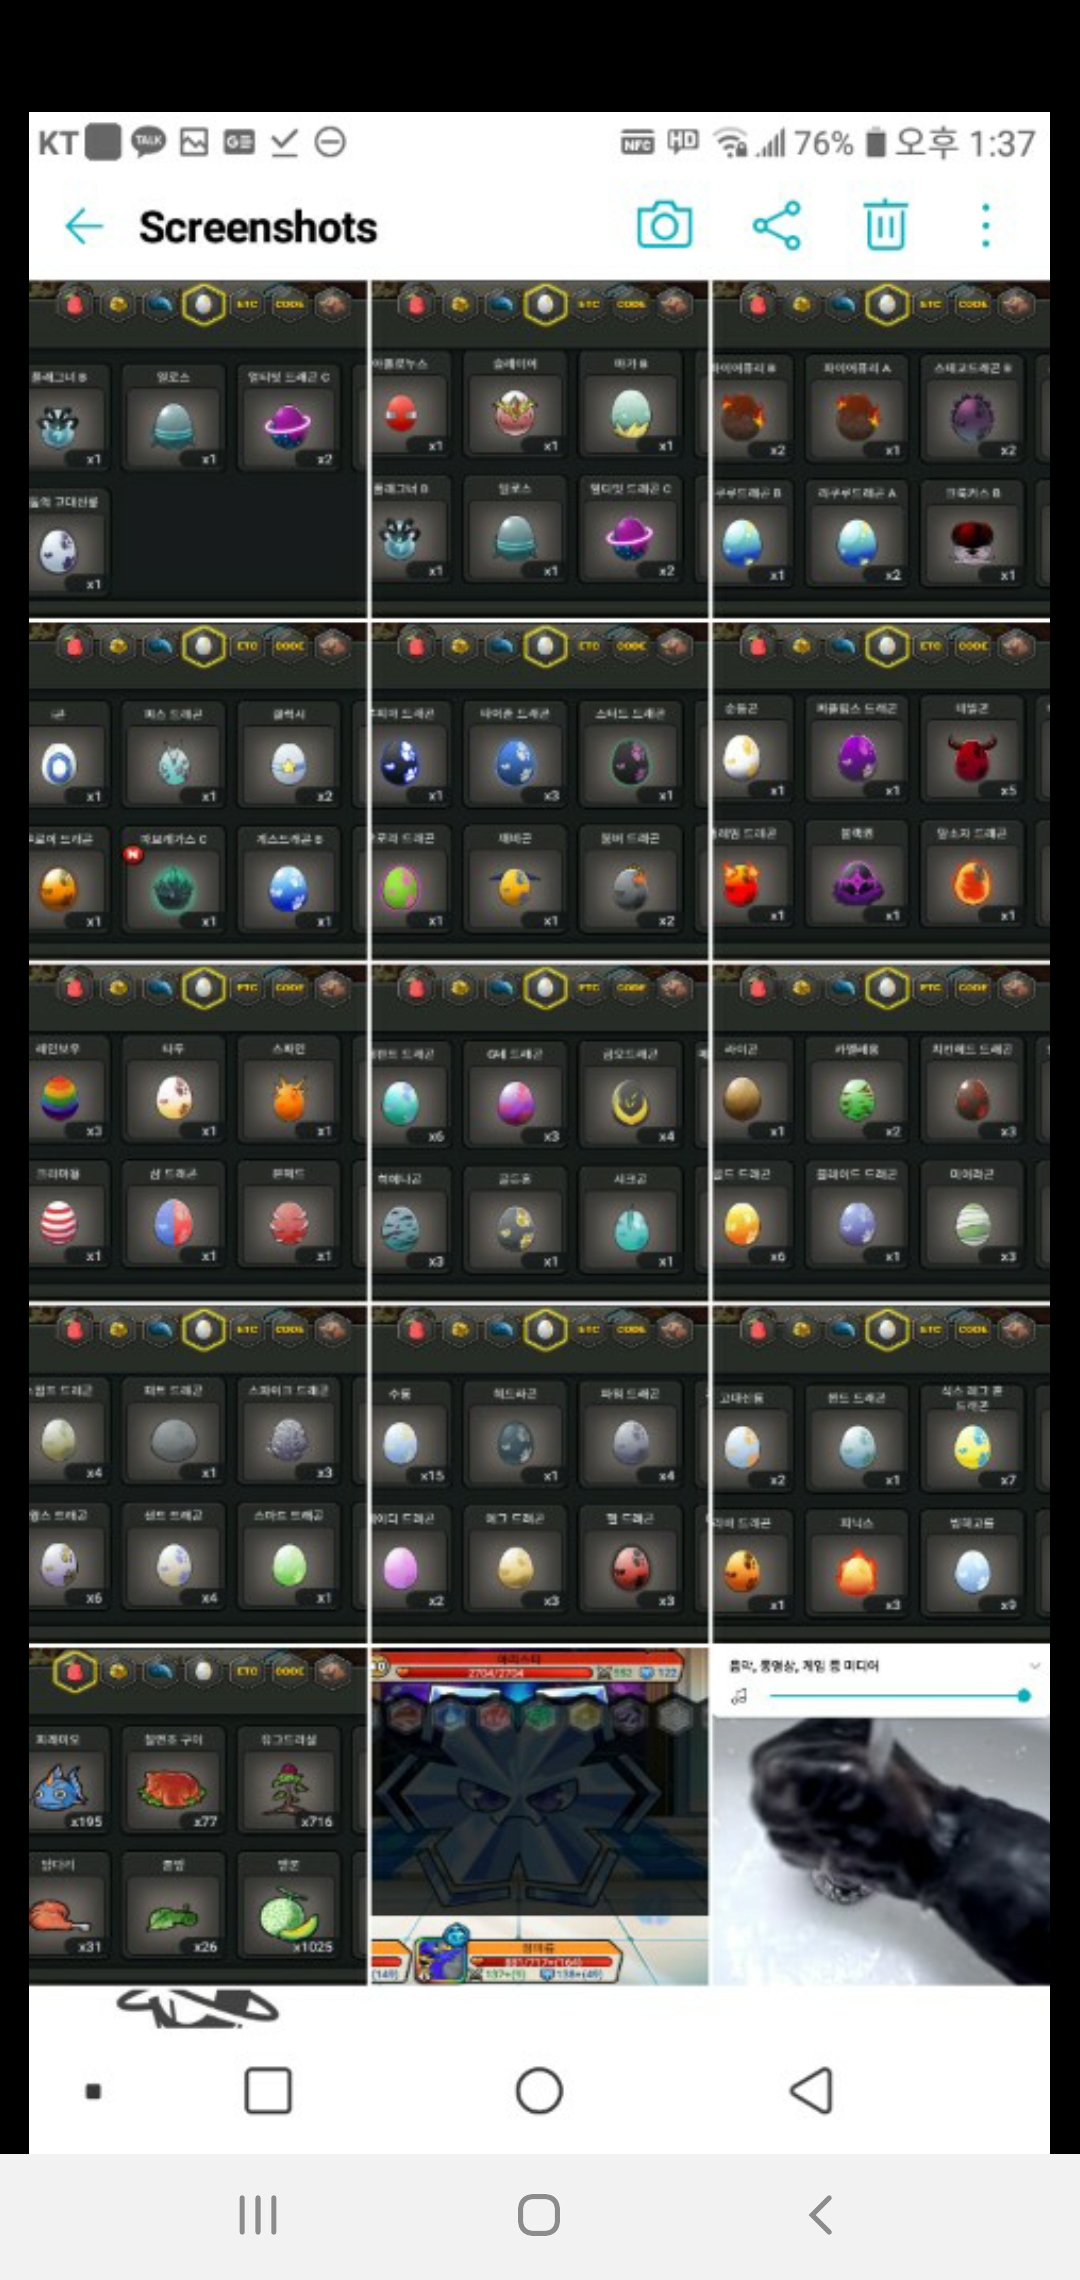This screenshot has height=2280, width=1080.
Task: Open the rainbow egg screenshot thumbnail
Action: click(x=198, y=1131)
